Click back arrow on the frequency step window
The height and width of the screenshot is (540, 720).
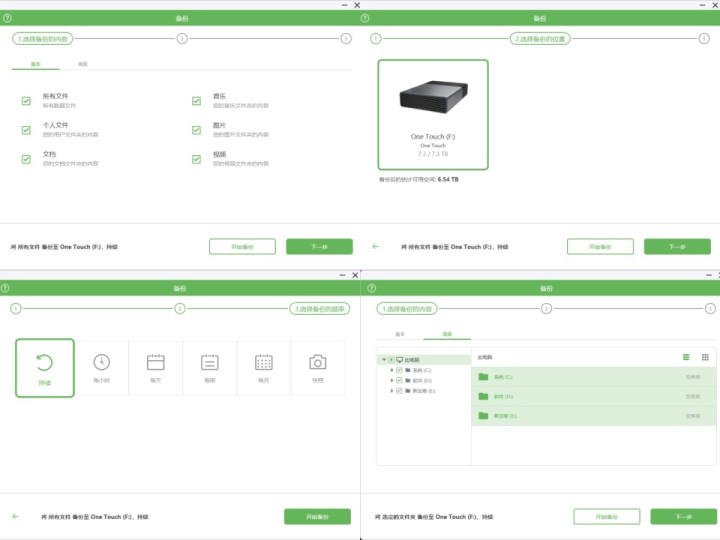click(15, 516)
